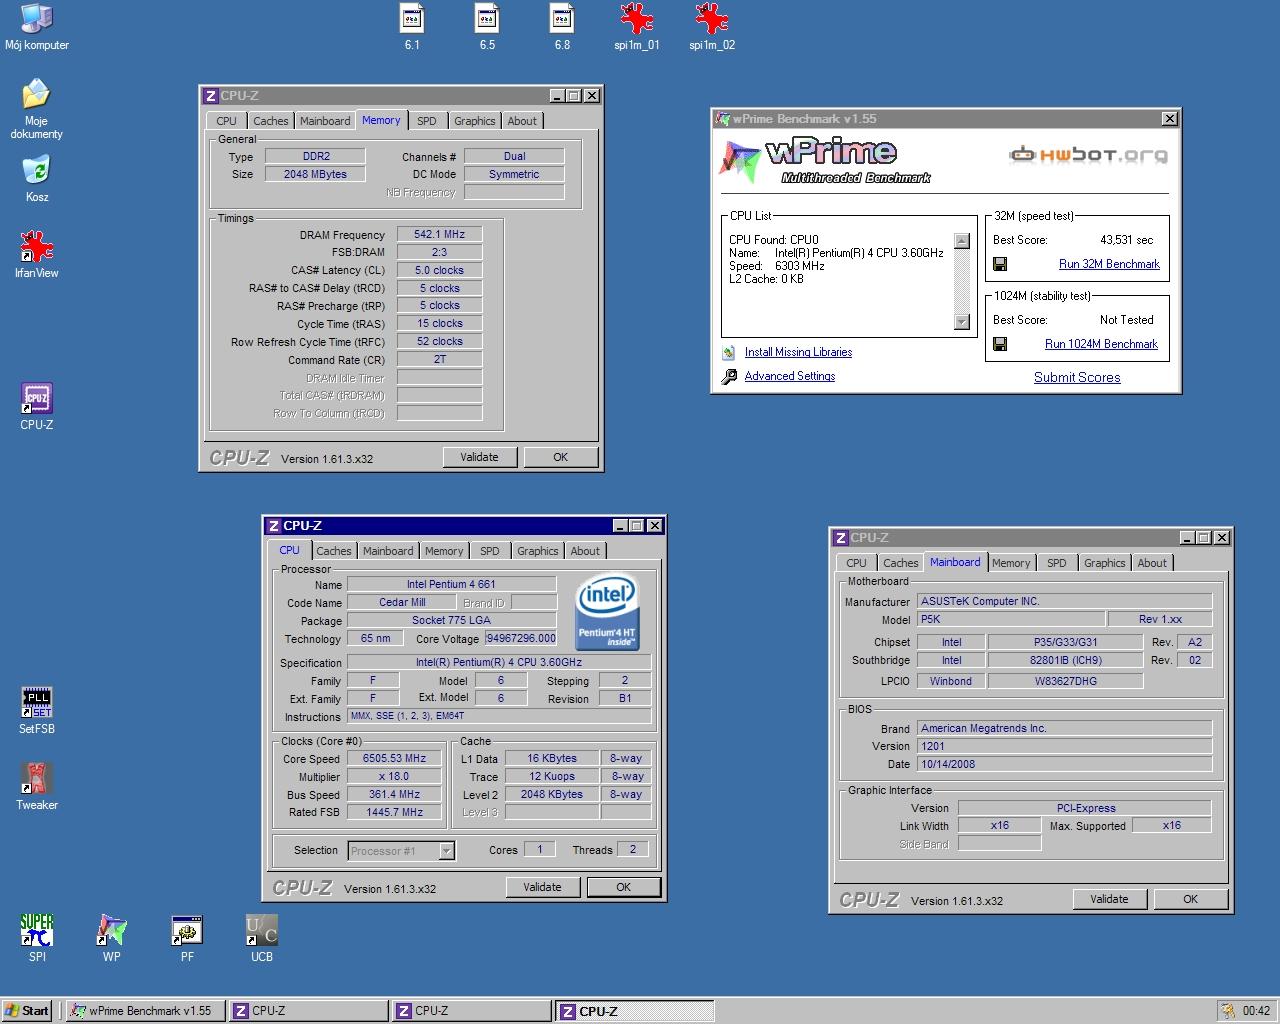Click OK in the CPU tab window

(x=623, y=887)
